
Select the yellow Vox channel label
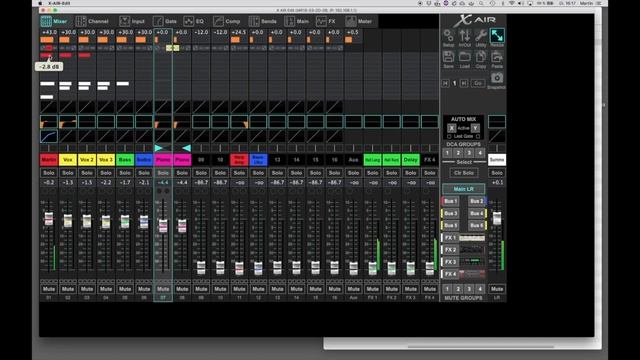click(x=68, y=160)
